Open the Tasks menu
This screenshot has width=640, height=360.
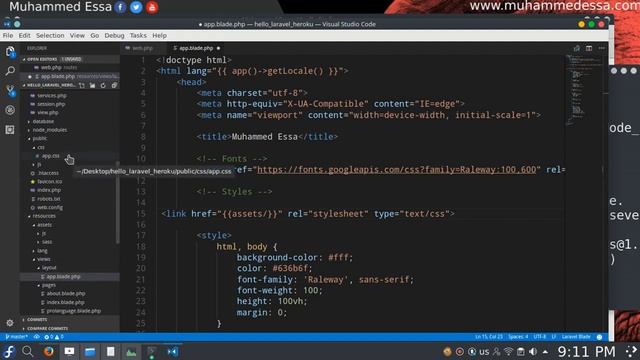[138, 36]
